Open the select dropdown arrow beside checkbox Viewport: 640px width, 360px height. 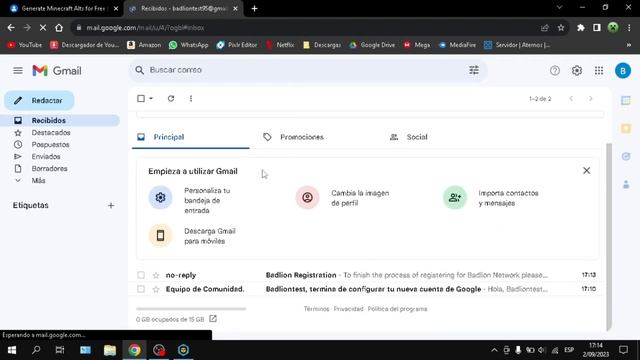point(151,98)
